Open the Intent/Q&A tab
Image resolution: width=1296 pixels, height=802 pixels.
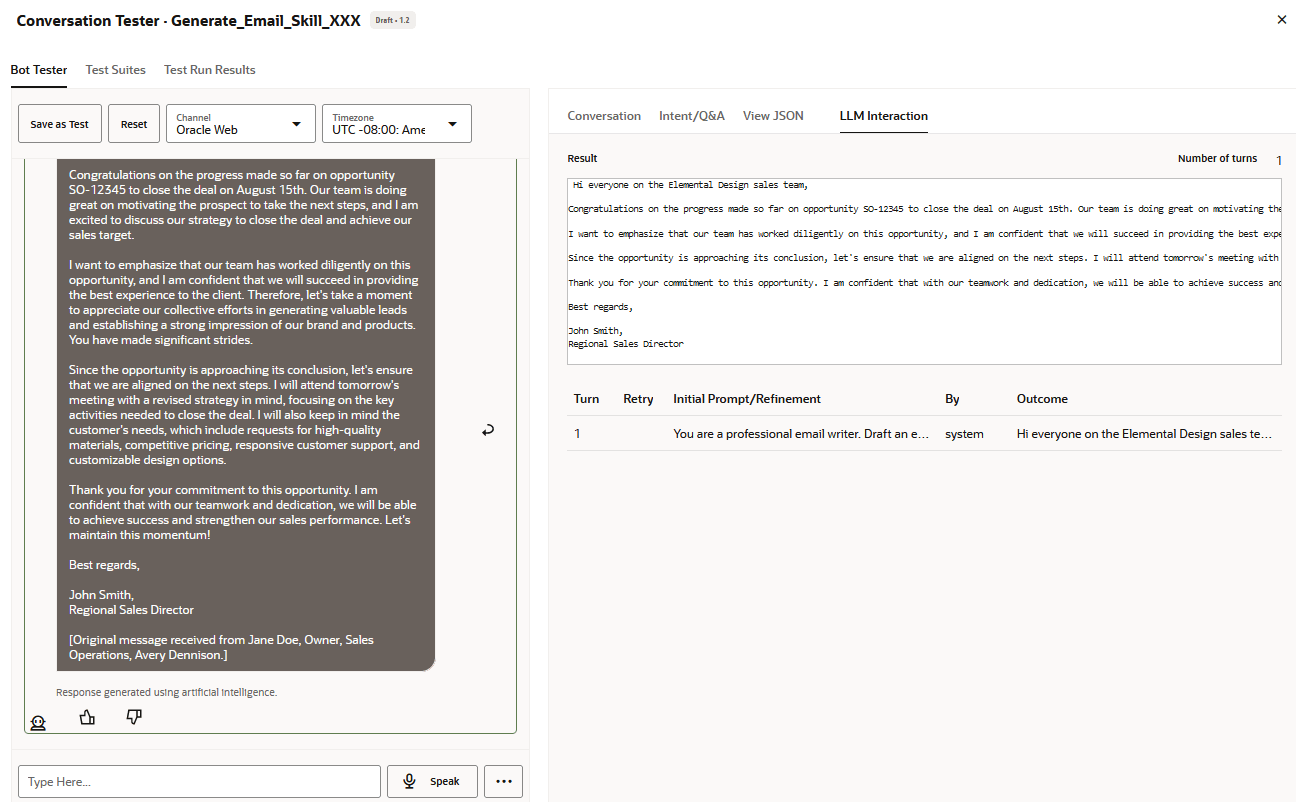[x=692, y=116]
